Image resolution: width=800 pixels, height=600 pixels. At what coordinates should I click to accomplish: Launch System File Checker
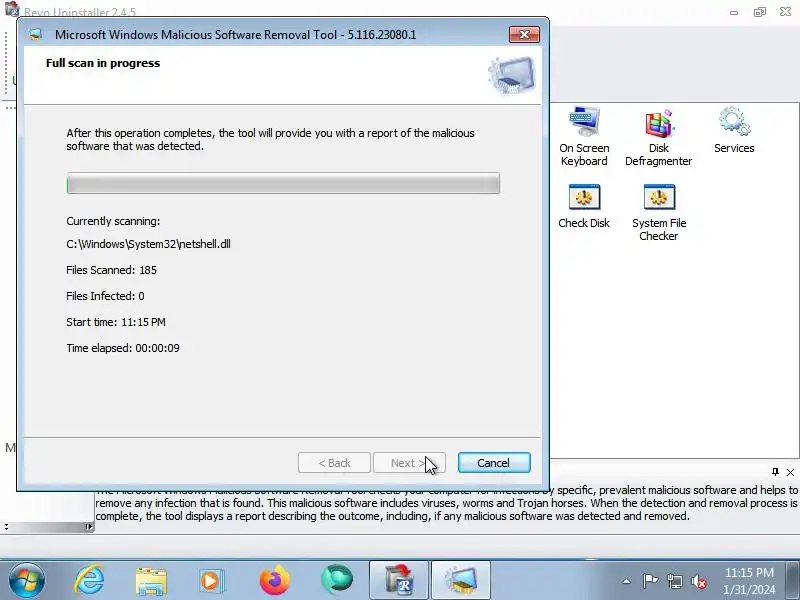(659, 212)
